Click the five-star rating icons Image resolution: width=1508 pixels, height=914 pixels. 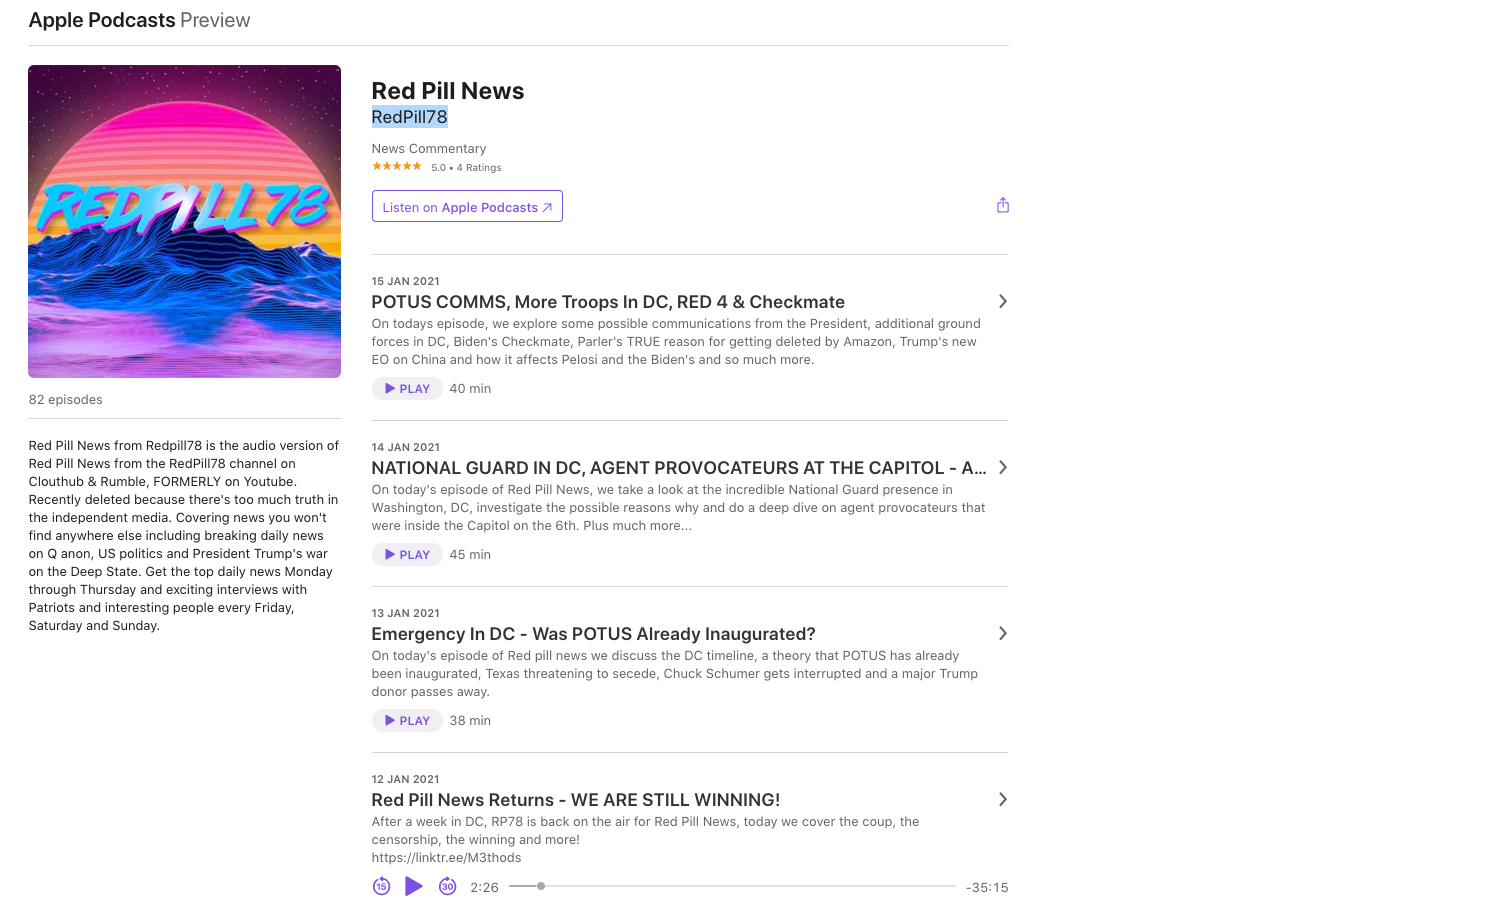pos(397,166)
